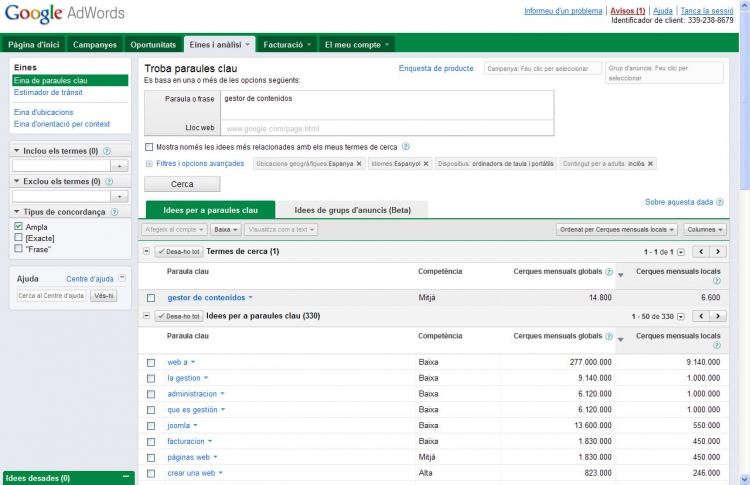Click Google AdWords logo
The width and height of the screenshot is (750, 485).
[x=65, y=13]
